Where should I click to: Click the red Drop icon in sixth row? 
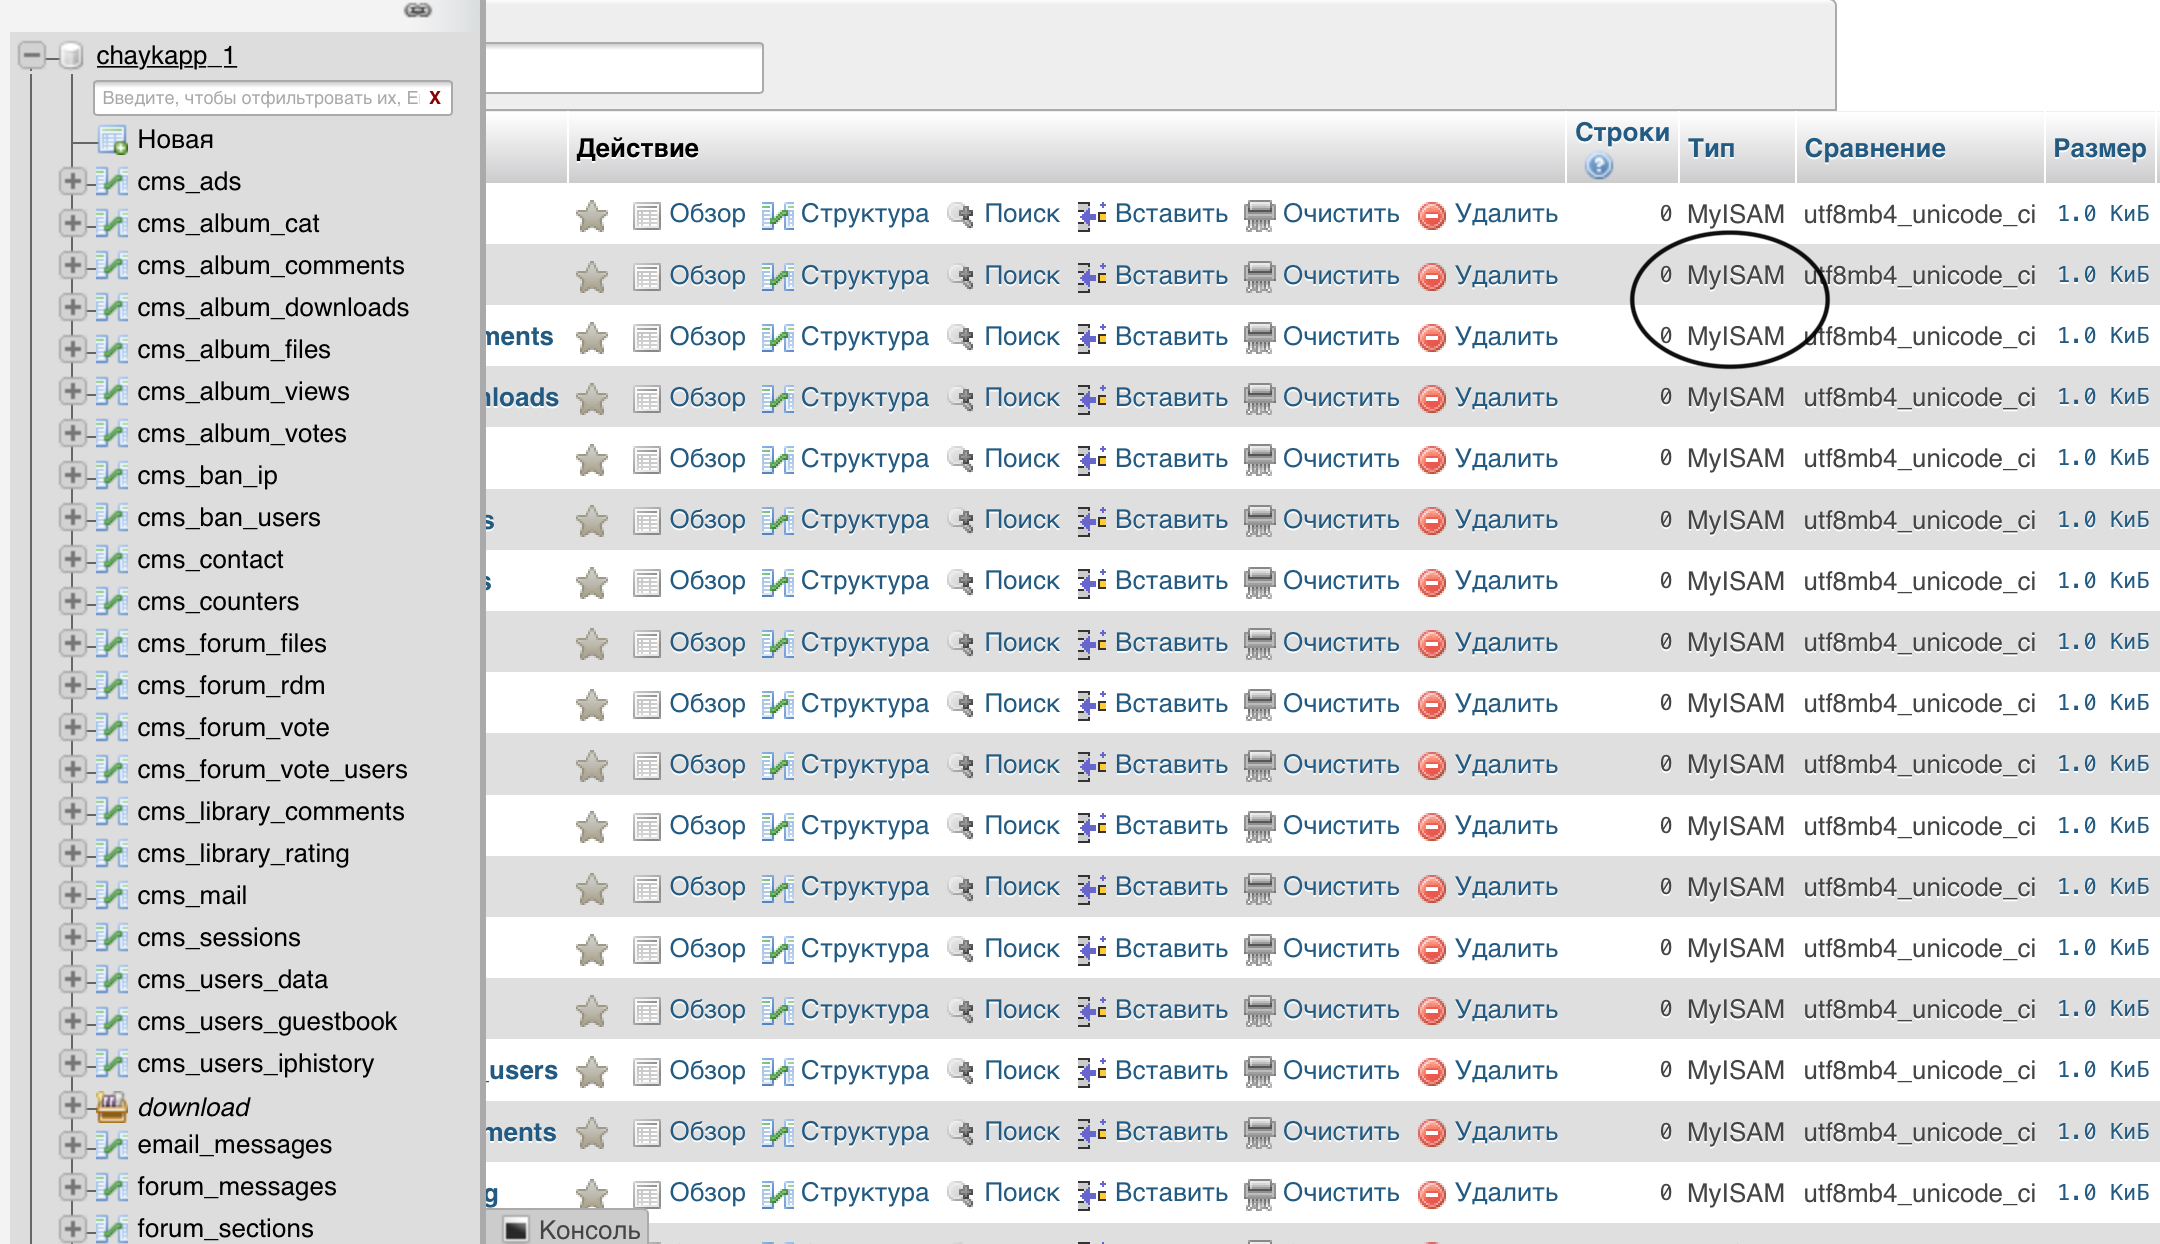tap(1432, 520)
